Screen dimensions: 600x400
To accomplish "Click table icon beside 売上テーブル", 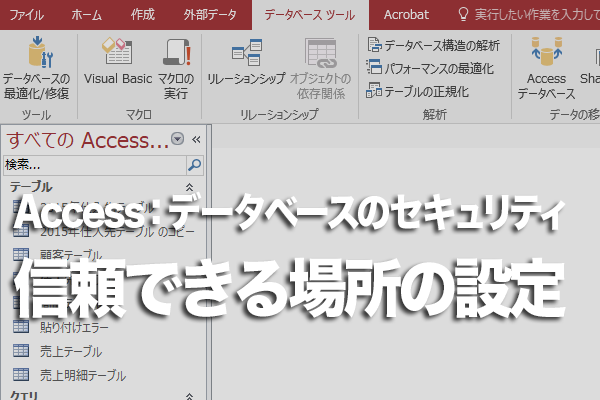I will [21, 350].
